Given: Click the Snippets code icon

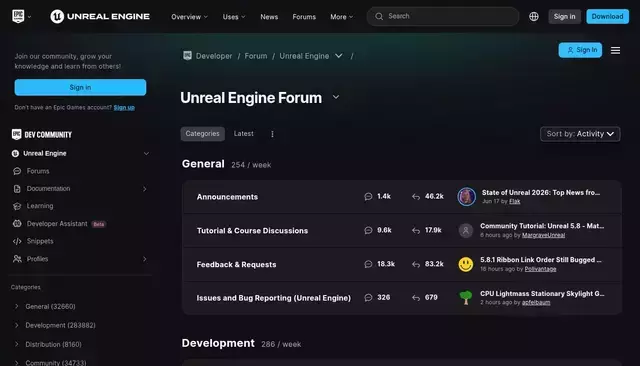Looking at the screenshot, I should tap(17, 241).
